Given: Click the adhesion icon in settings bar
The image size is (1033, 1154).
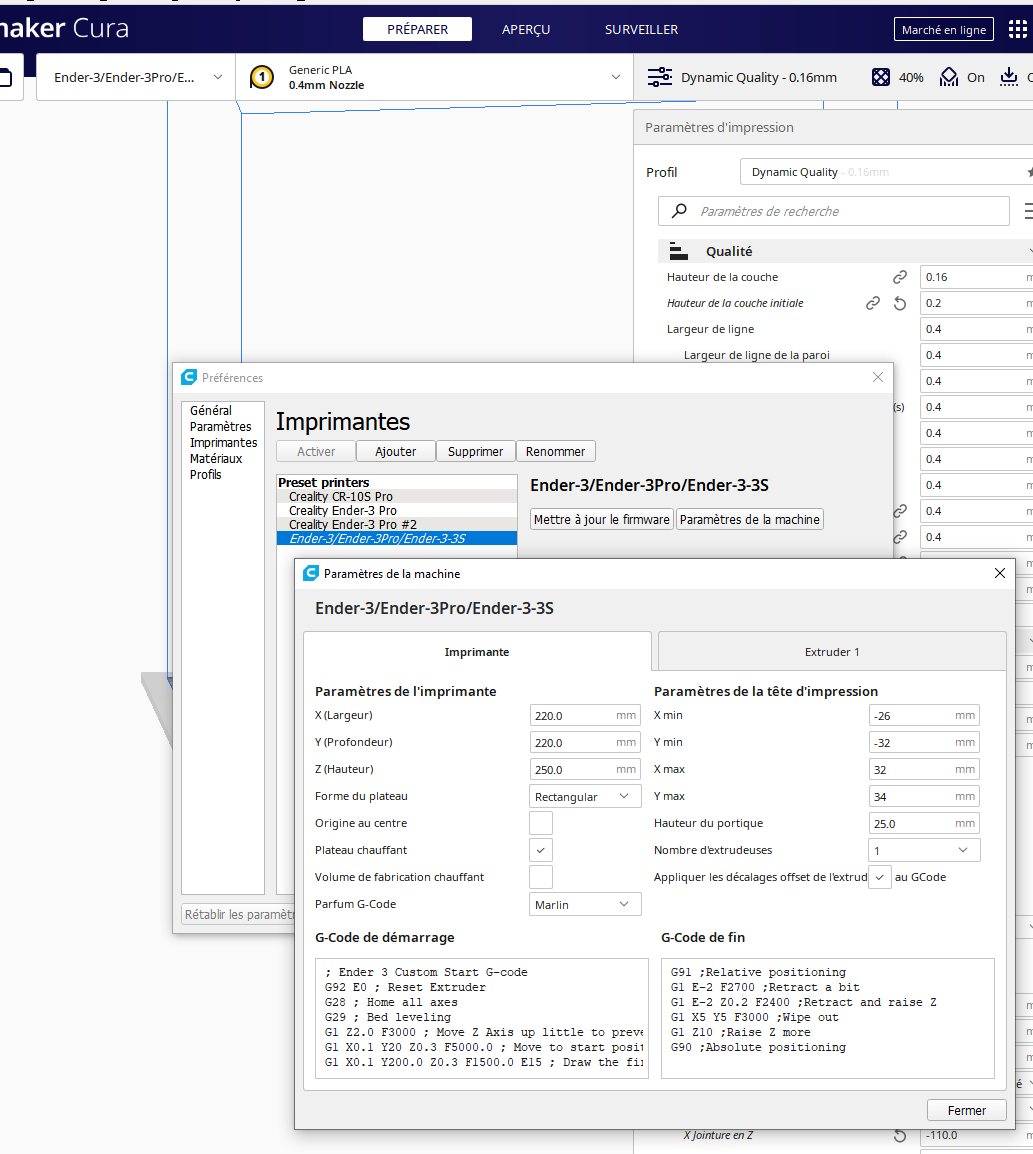Looking at the screenshot, I should (1009, 77).
